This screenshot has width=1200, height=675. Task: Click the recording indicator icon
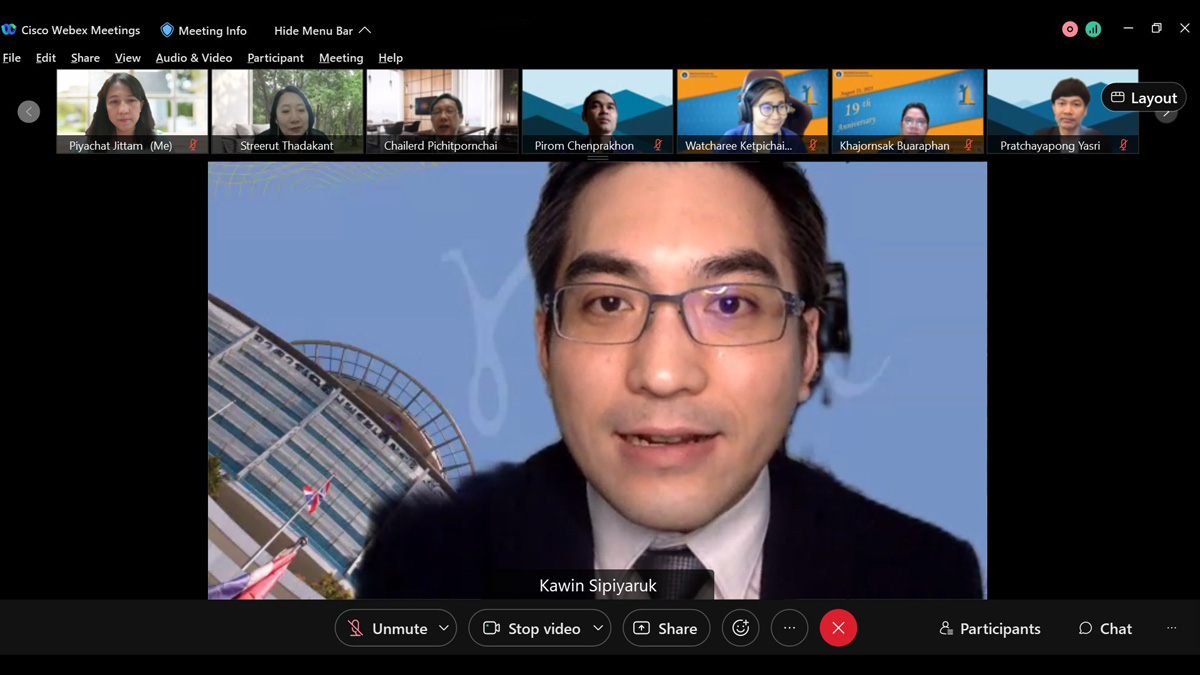pyautogui.click(x=1069, y=30)
